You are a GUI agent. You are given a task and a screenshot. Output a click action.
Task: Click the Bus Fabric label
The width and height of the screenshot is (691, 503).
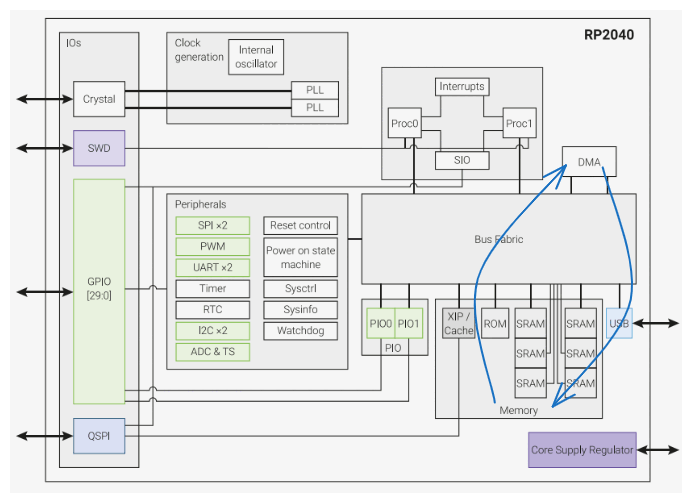[x=498, y=239]
